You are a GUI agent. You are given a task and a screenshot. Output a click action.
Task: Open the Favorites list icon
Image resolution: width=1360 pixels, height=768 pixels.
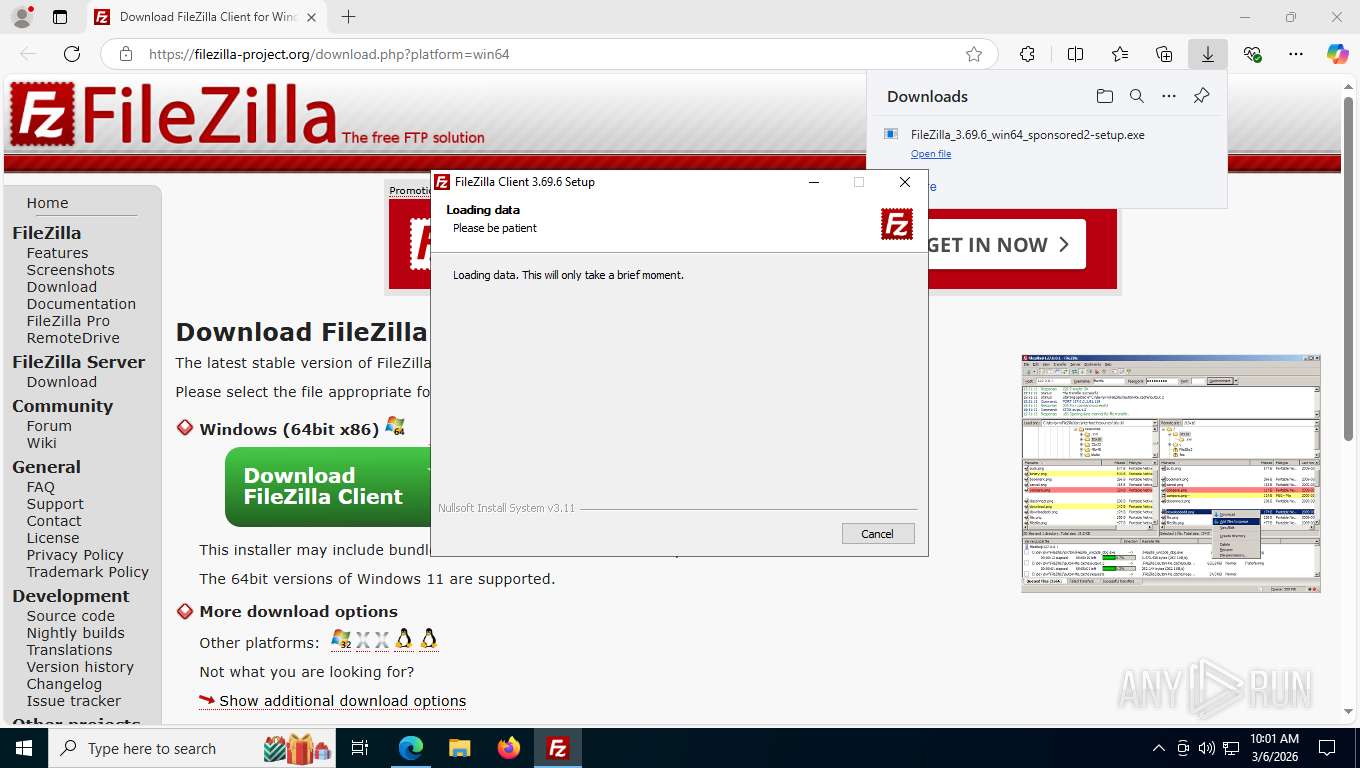(1120, 54)
